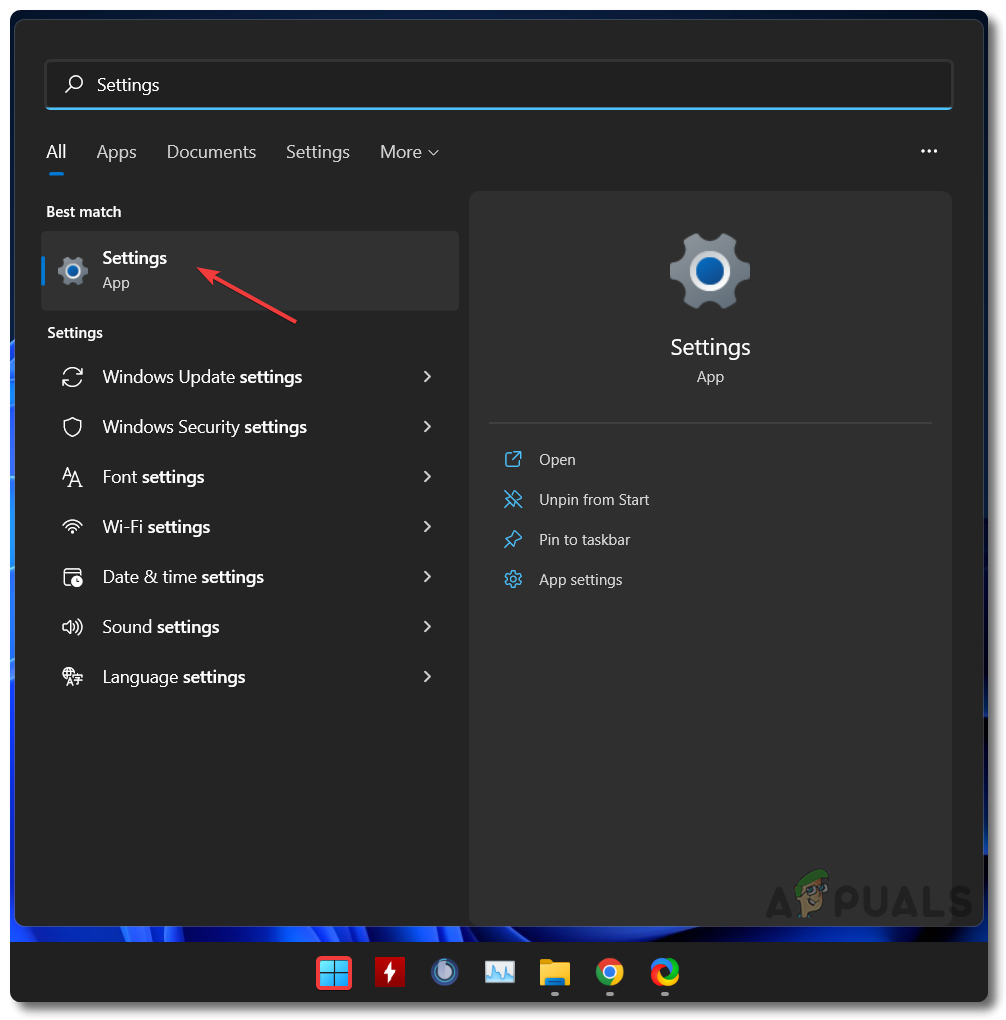Select Date & time settings result

point(250,577)
